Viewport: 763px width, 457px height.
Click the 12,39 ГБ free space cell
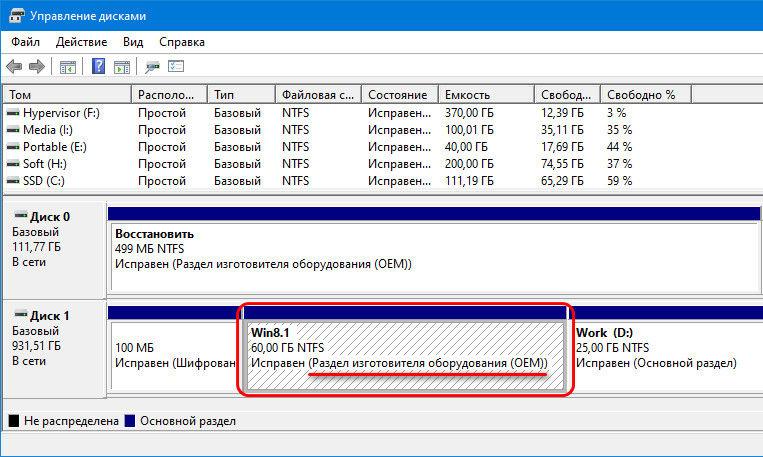click(x=562, y=113)
